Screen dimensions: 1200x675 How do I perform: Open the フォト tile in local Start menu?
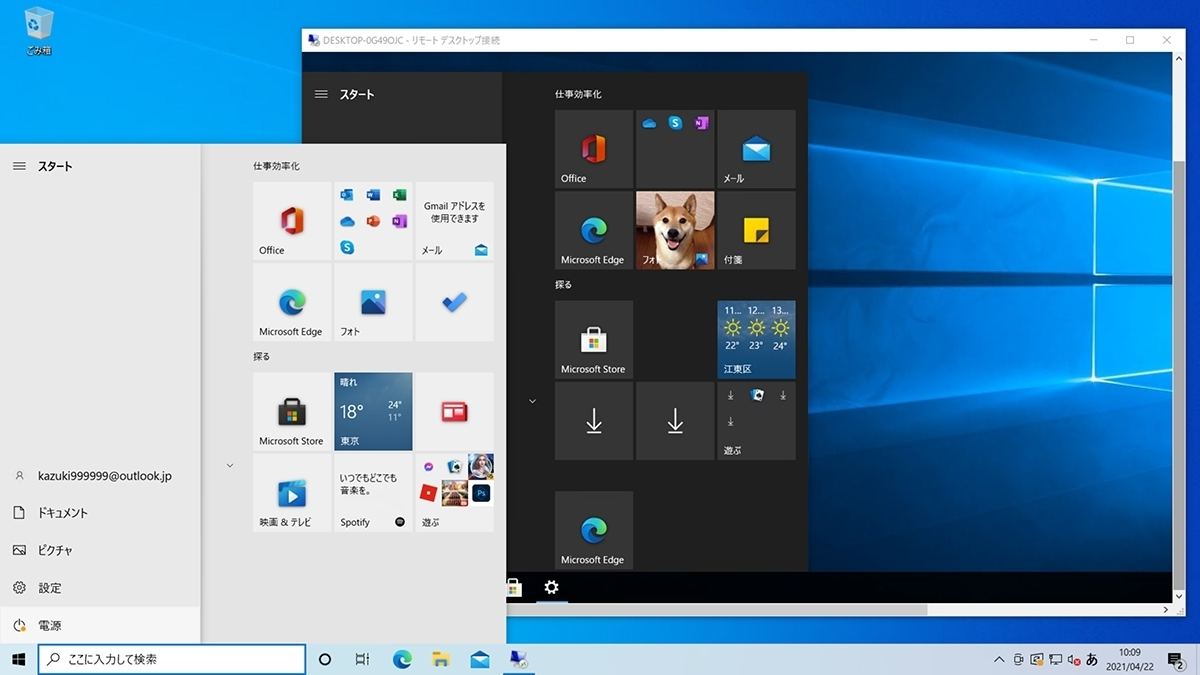click(x=373, y=302)
